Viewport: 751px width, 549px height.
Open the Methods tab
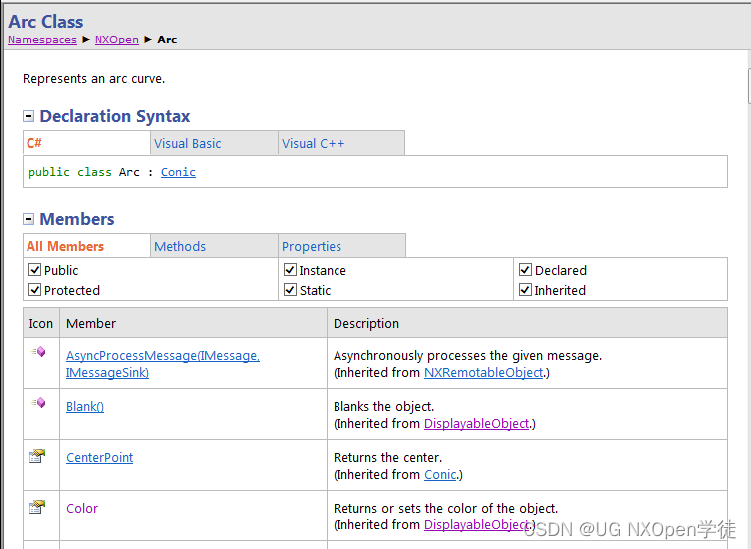[180, 247]
